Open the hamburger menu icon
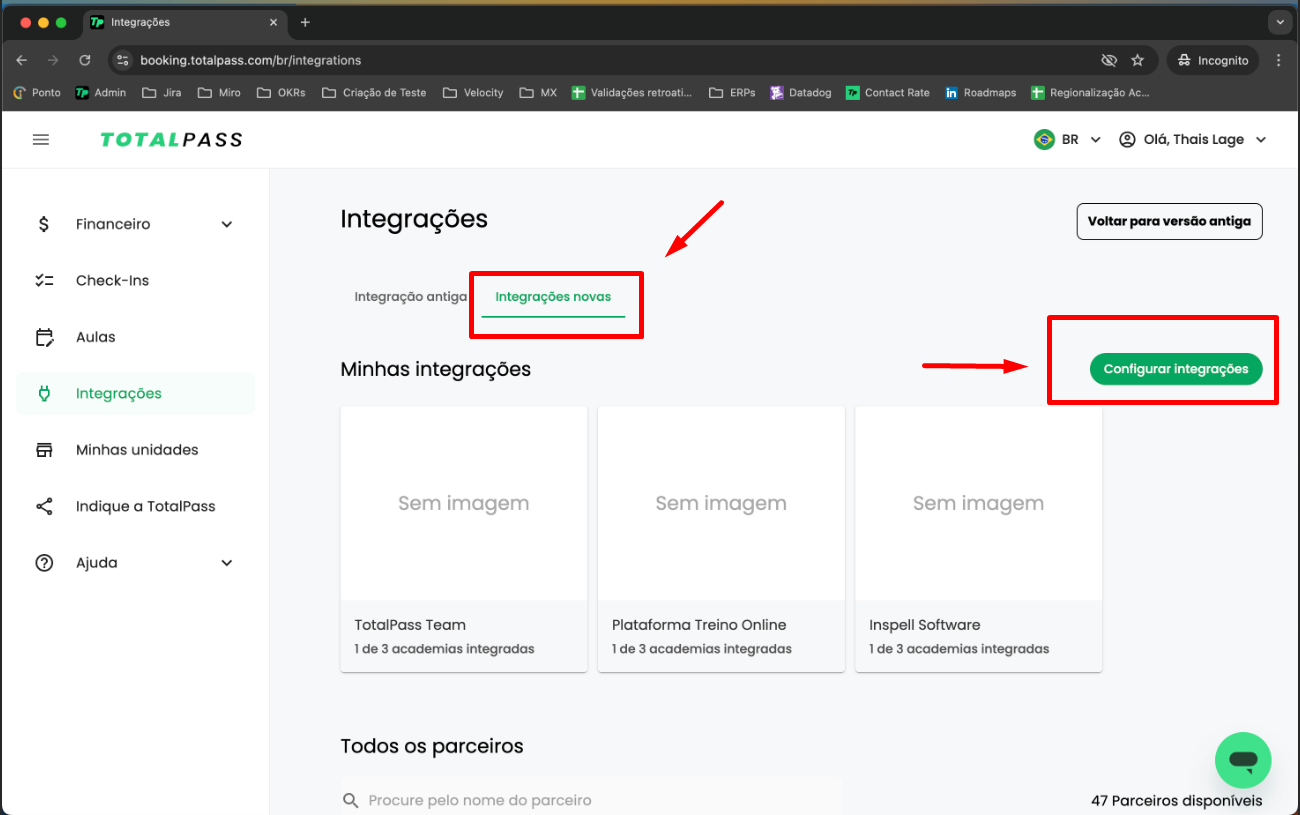 point(41,140)
